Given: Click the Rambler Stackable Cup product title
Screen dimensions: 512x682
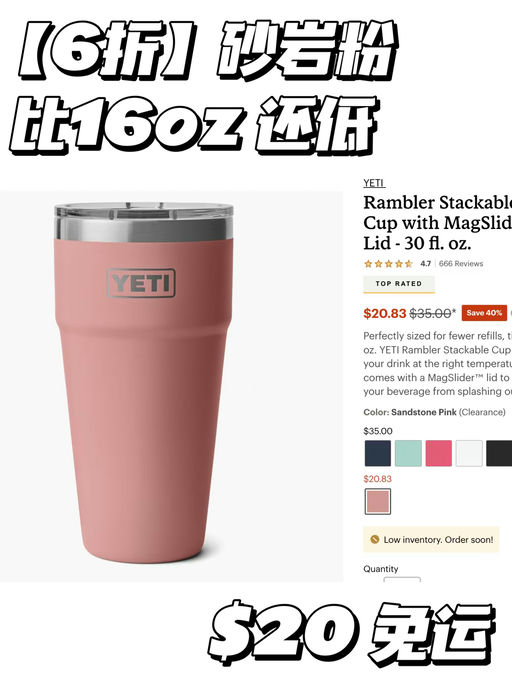Looking at the screenshot, I should (x=438, y=223).
